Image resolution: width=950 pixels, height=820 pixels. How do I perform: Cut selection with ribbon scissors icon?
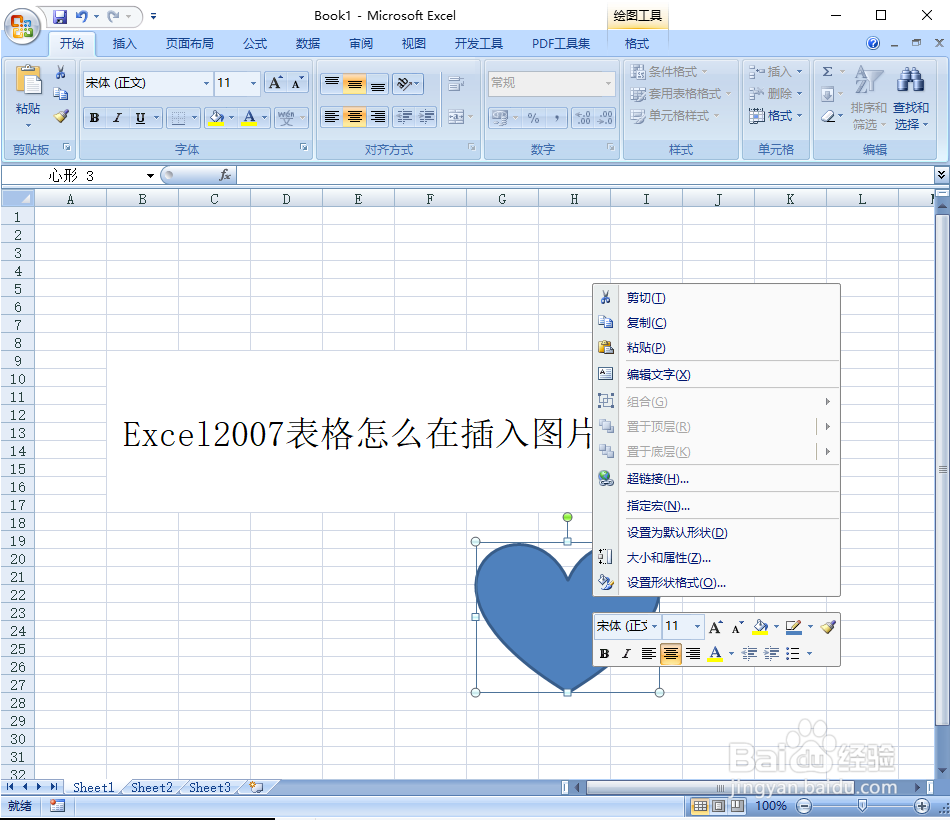coord(61,73)
